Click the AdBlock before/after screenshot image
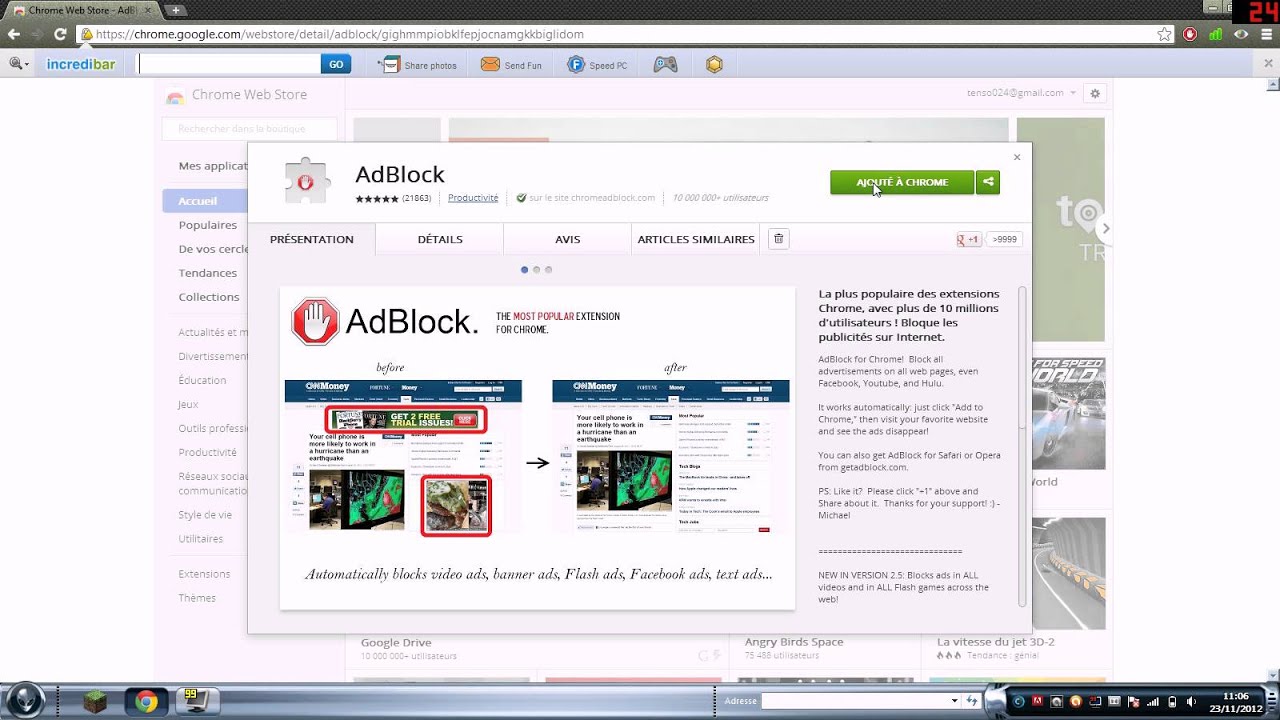 (x=537, y=448)
